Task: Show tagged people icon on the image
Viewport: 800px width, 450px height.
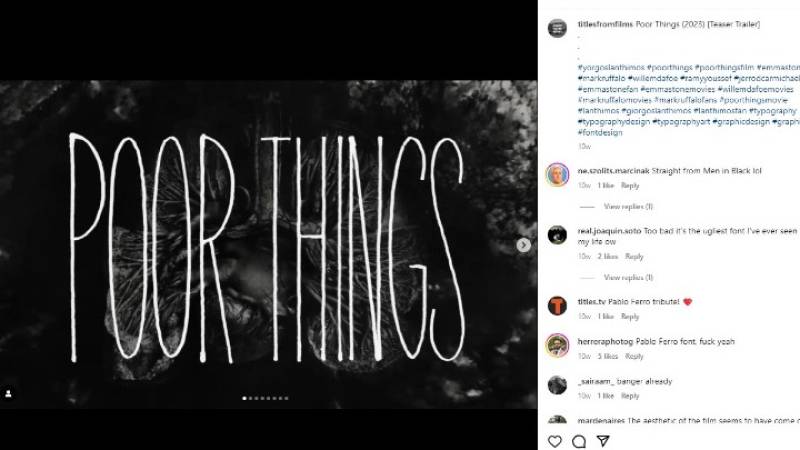Action: tap(8, 393)
